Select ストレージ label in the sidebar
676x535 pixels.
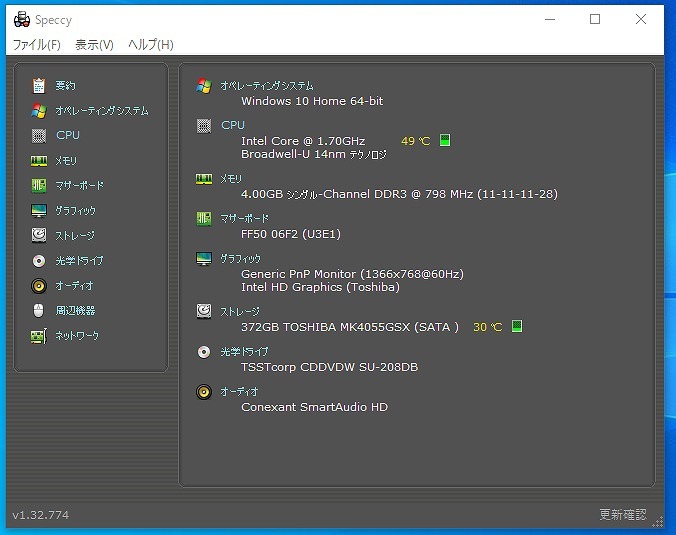point(75,236)
